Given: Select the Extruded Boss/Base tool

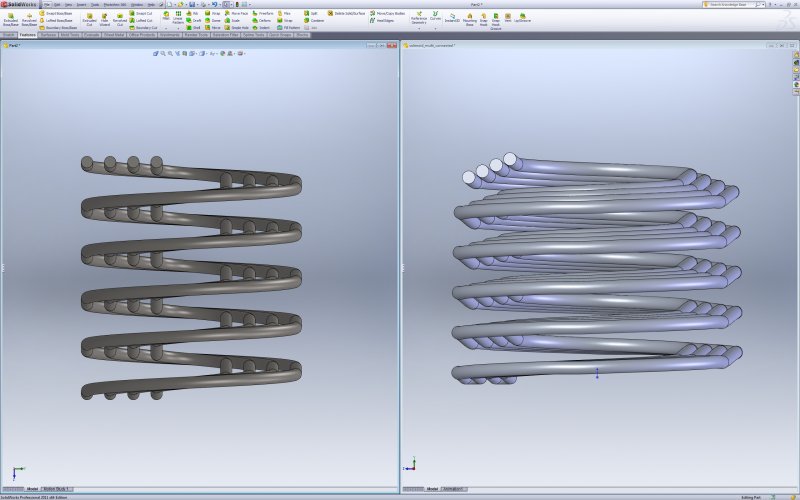Looking at the screenshot, I should point(11,20).
